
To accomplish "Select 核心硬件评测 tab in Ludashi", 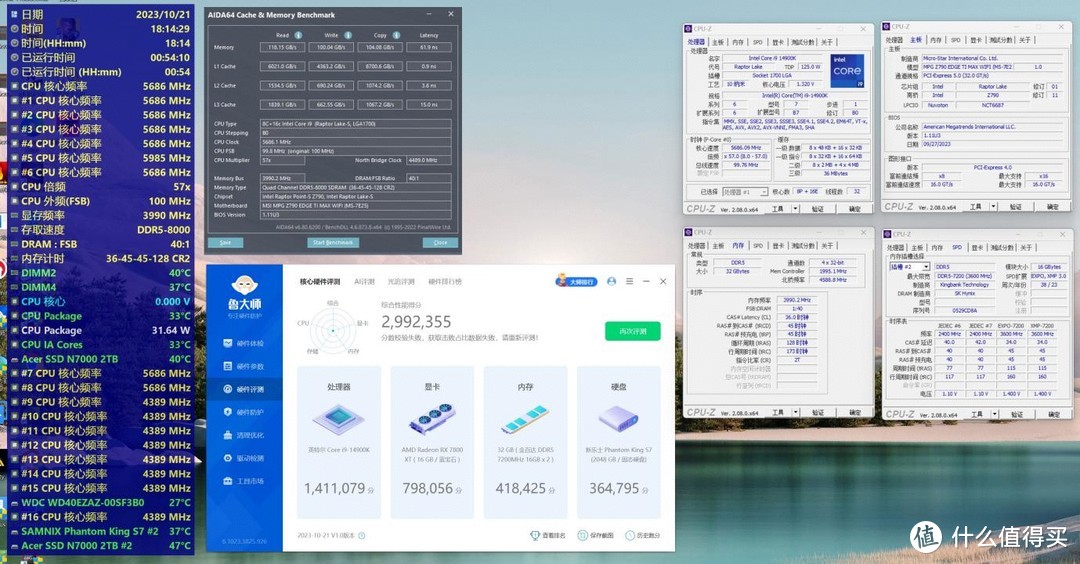I will tap(320, 282).
